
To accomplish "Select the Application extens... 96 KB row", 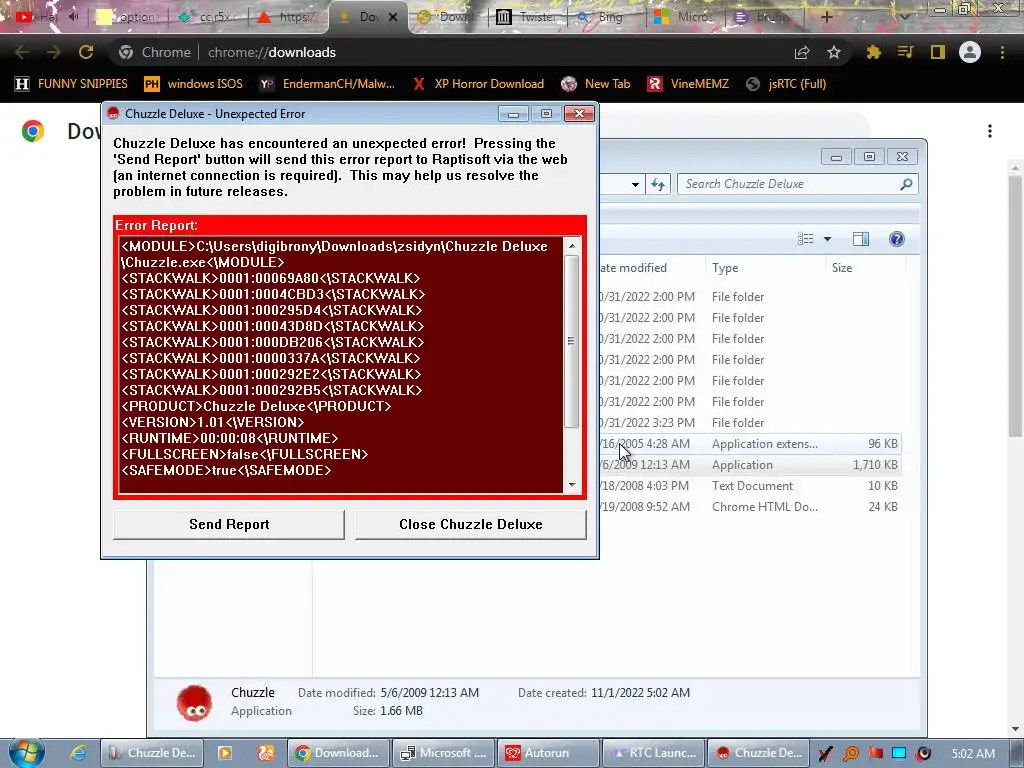I will click(750, 444).
